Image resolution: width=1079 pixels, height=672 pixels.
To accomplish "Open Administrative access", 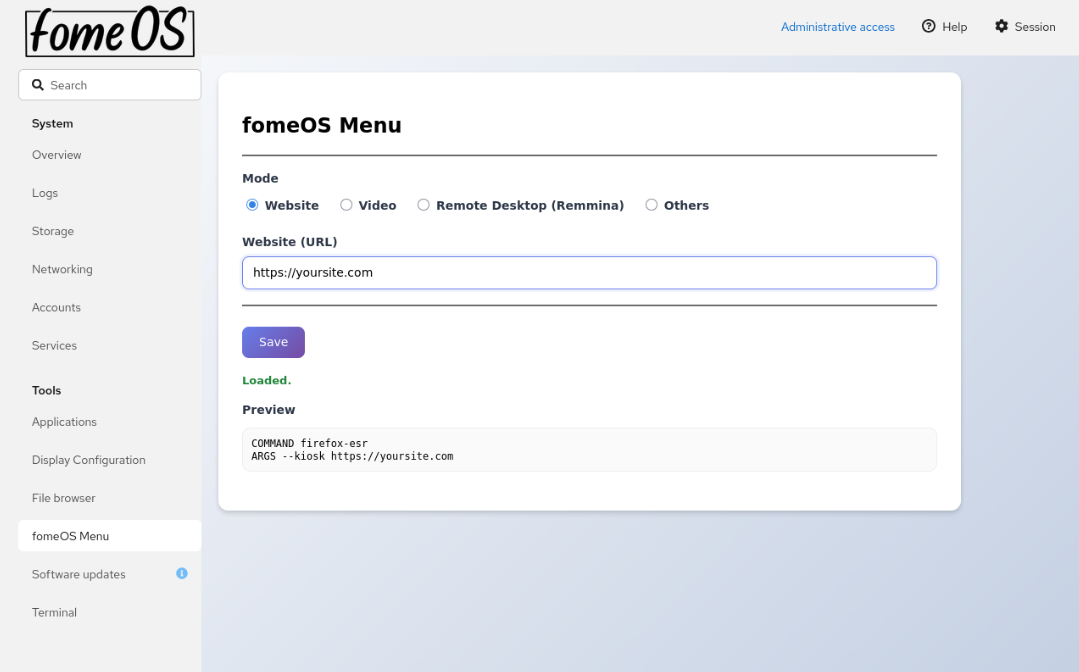I will point(837,27).
